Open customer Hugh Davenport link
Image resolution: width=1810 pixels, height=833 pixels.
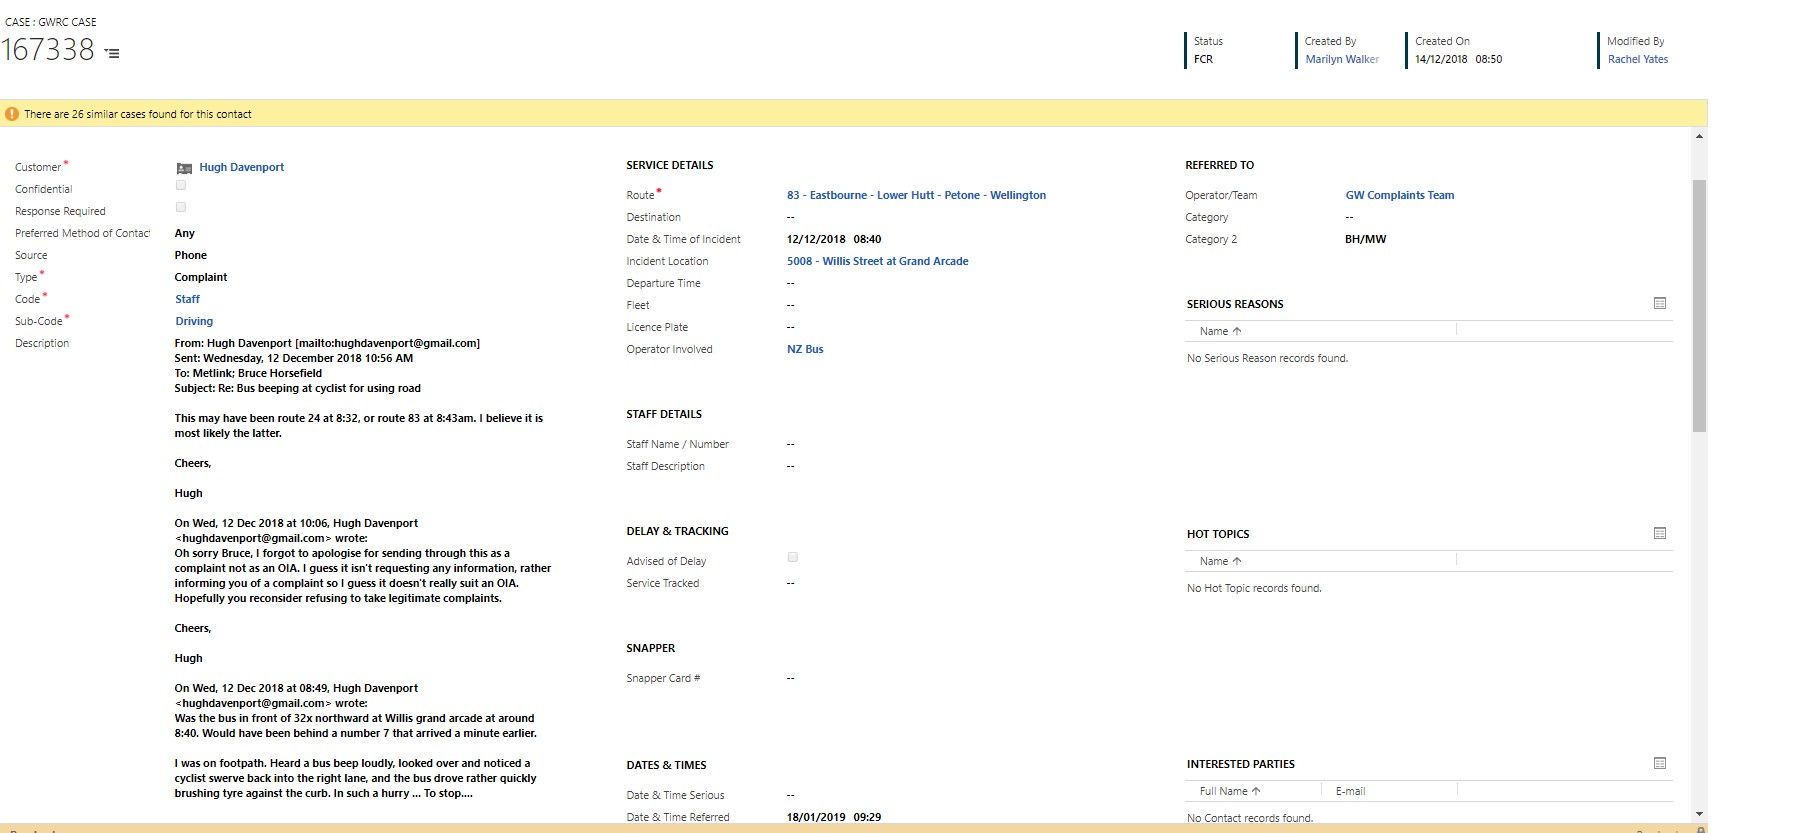pyautogui.click(x=241, y=167)
